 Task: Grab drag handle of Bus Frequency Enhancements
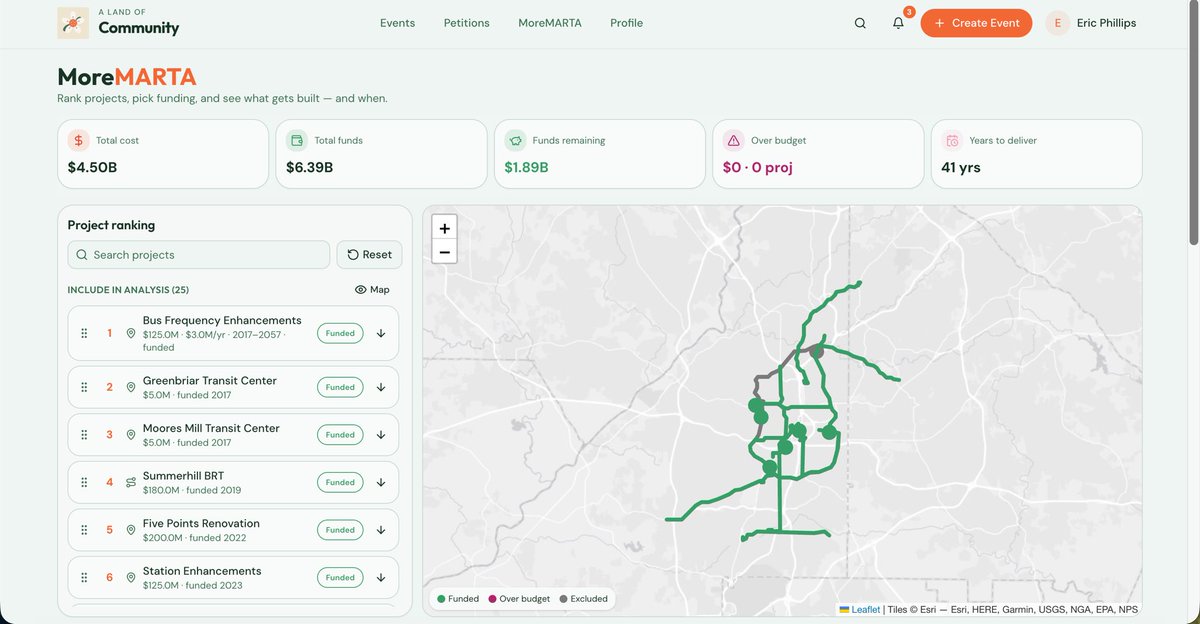click(x=85, y=333)
